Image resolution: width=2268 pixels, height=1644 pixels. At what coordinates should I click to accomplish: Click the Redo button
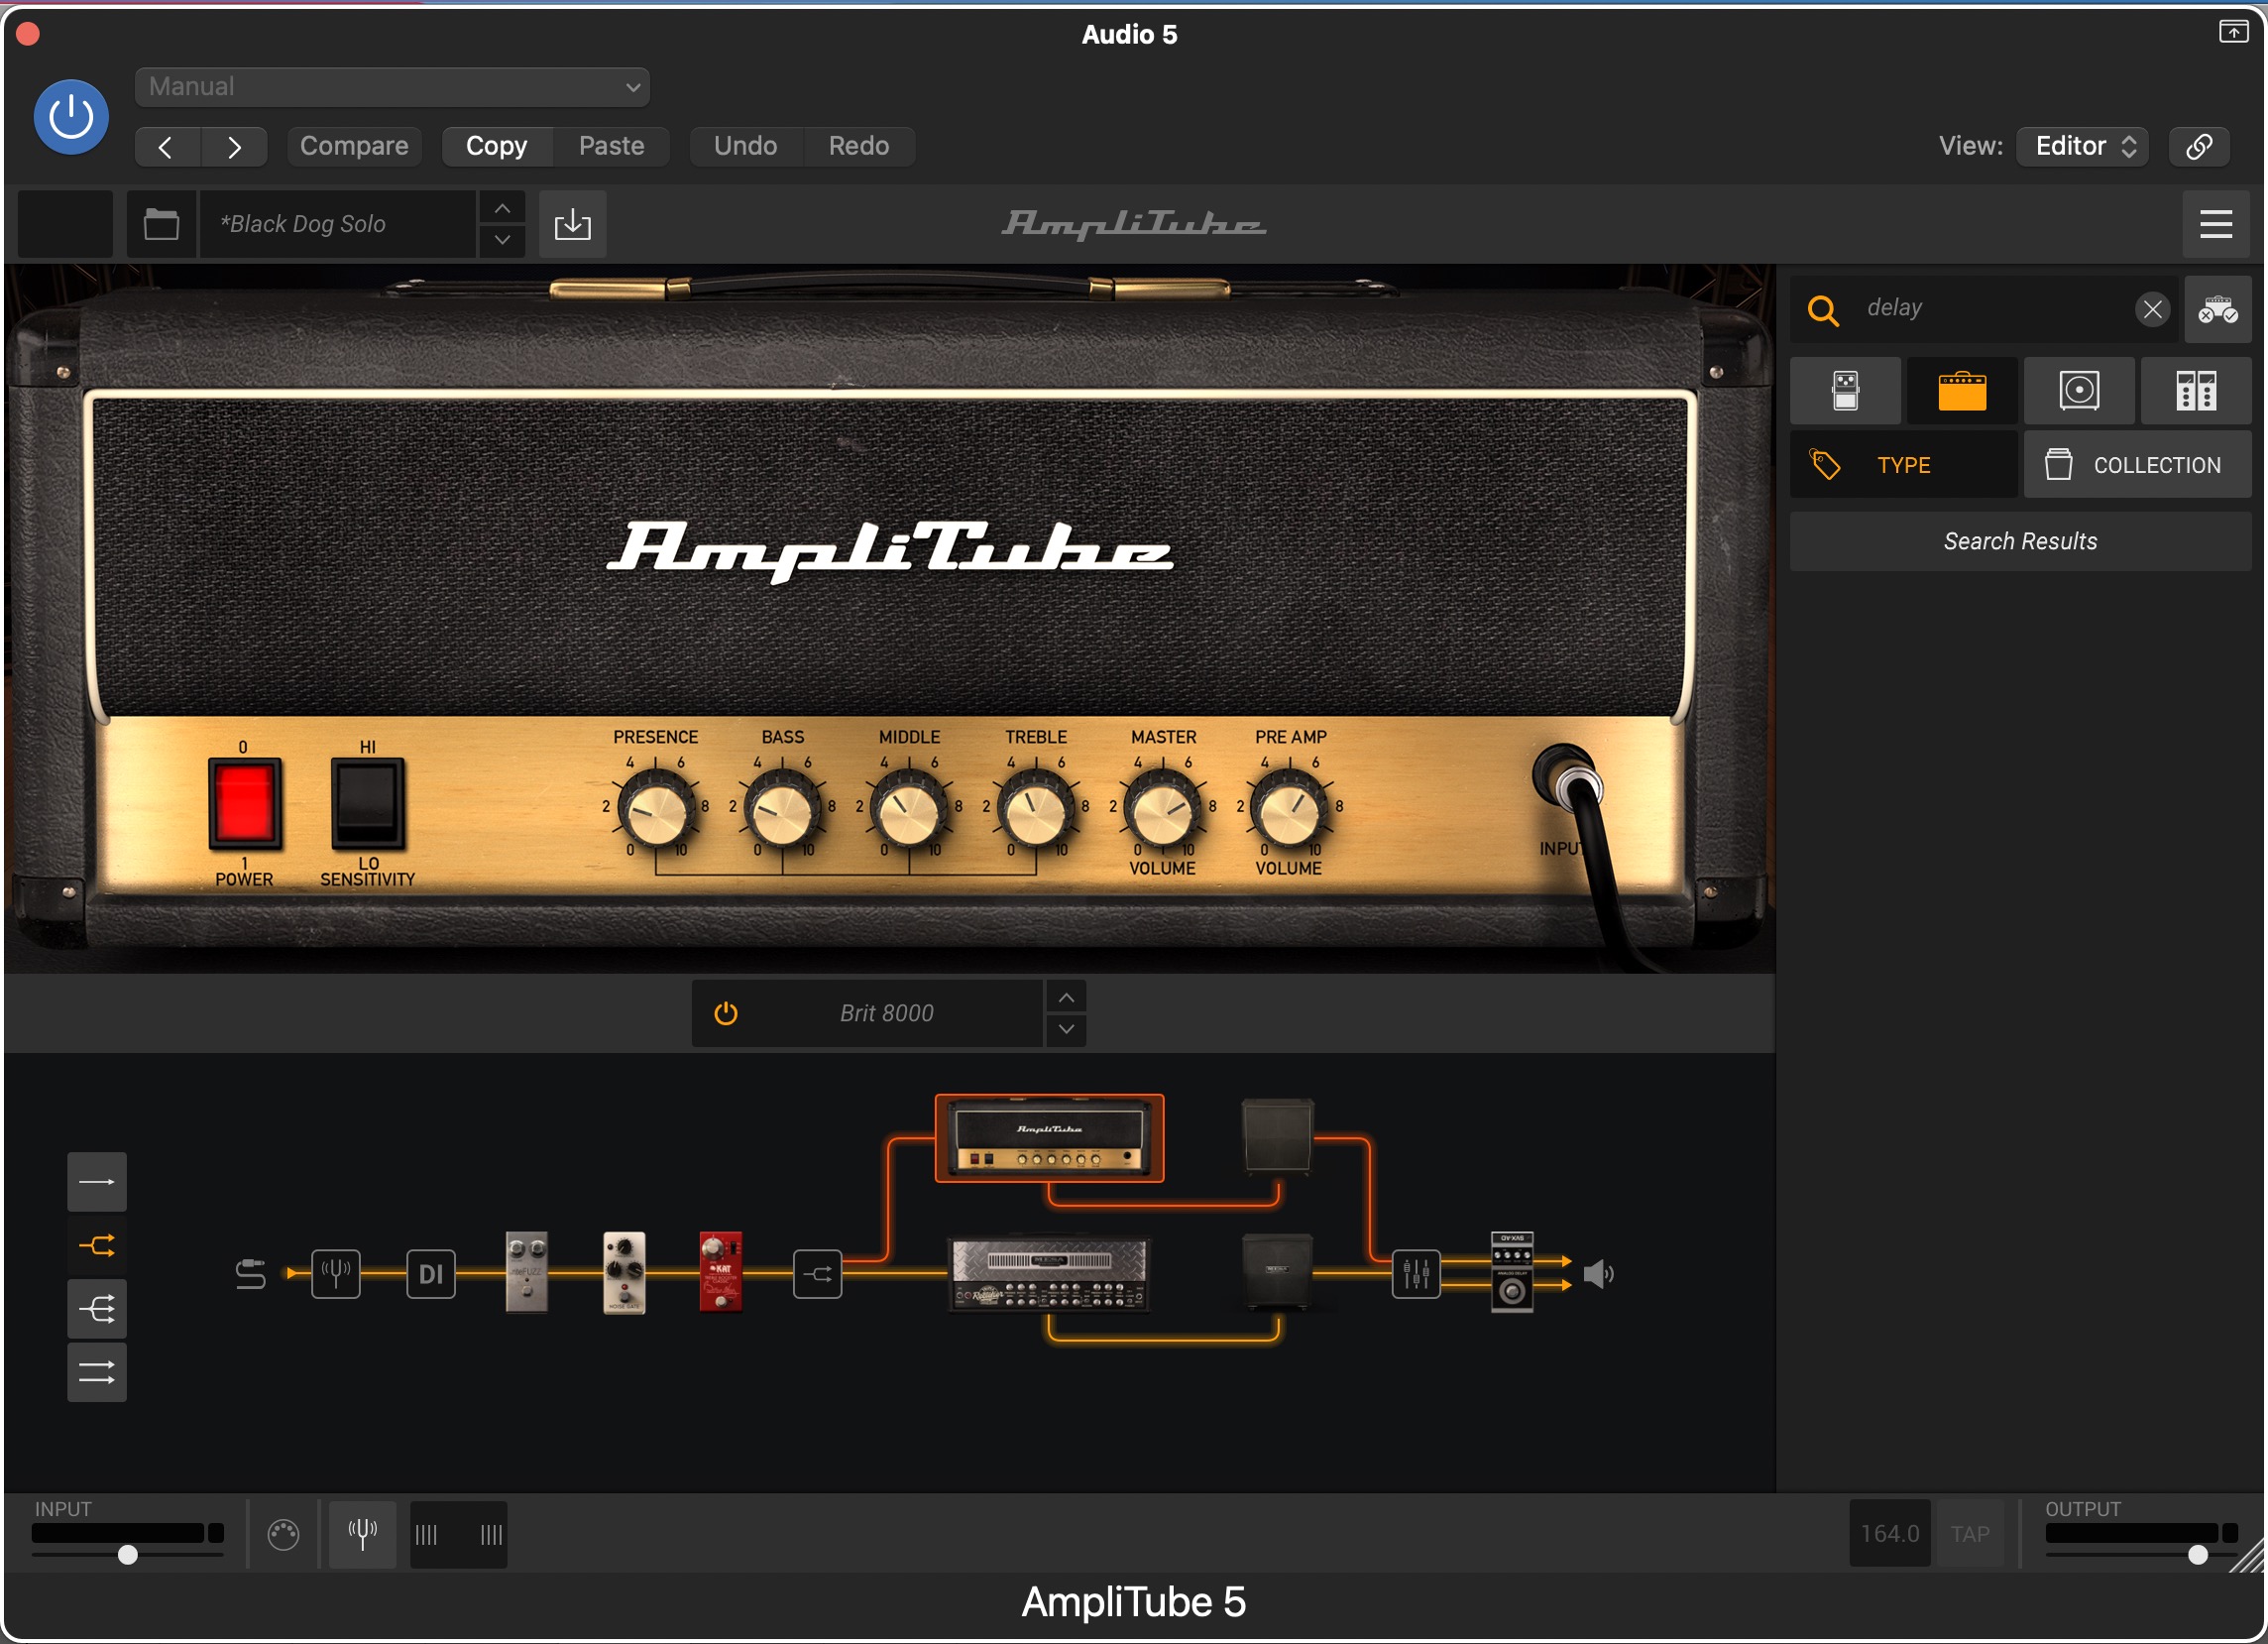(x=858, y=146)
